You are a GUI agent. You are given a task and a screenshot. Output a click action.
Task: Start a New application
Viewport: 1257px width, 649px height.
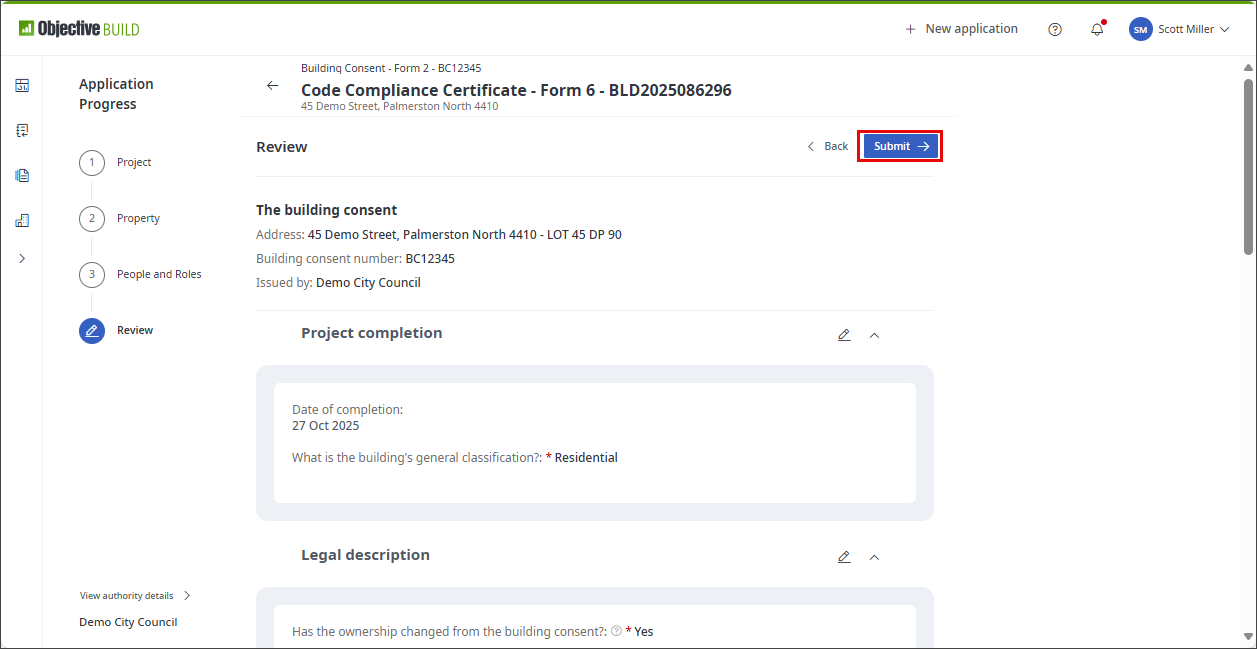[x=961, y=29]
